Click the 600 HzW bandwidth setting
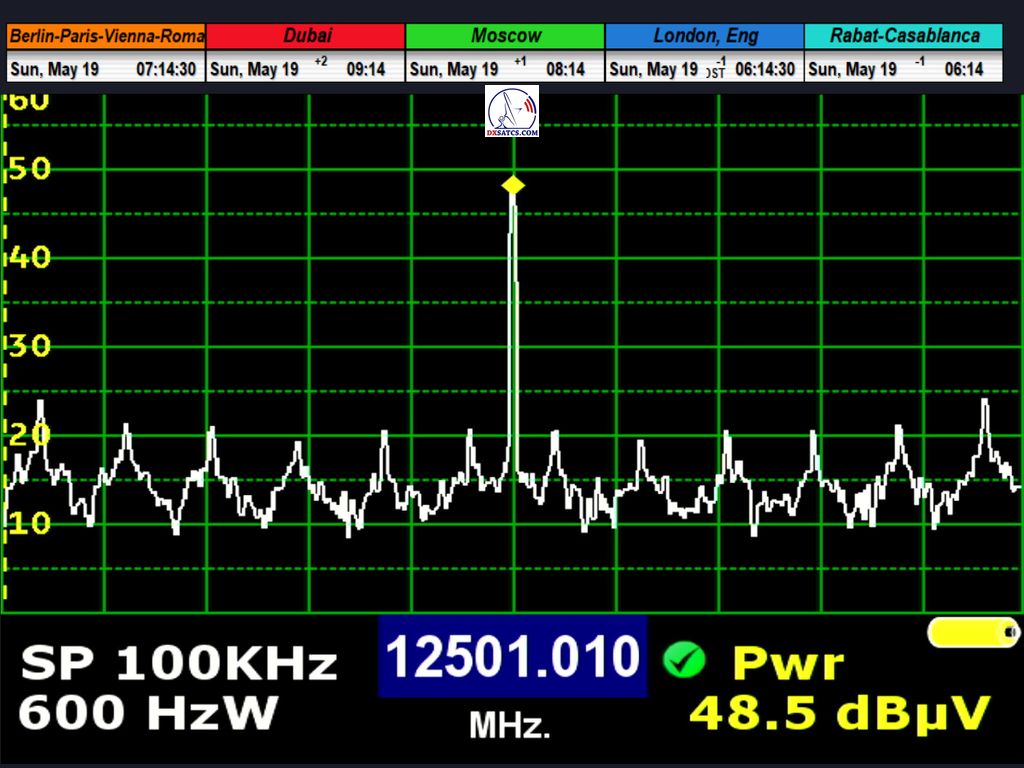The image size is (1024, 768). (147, 712)
